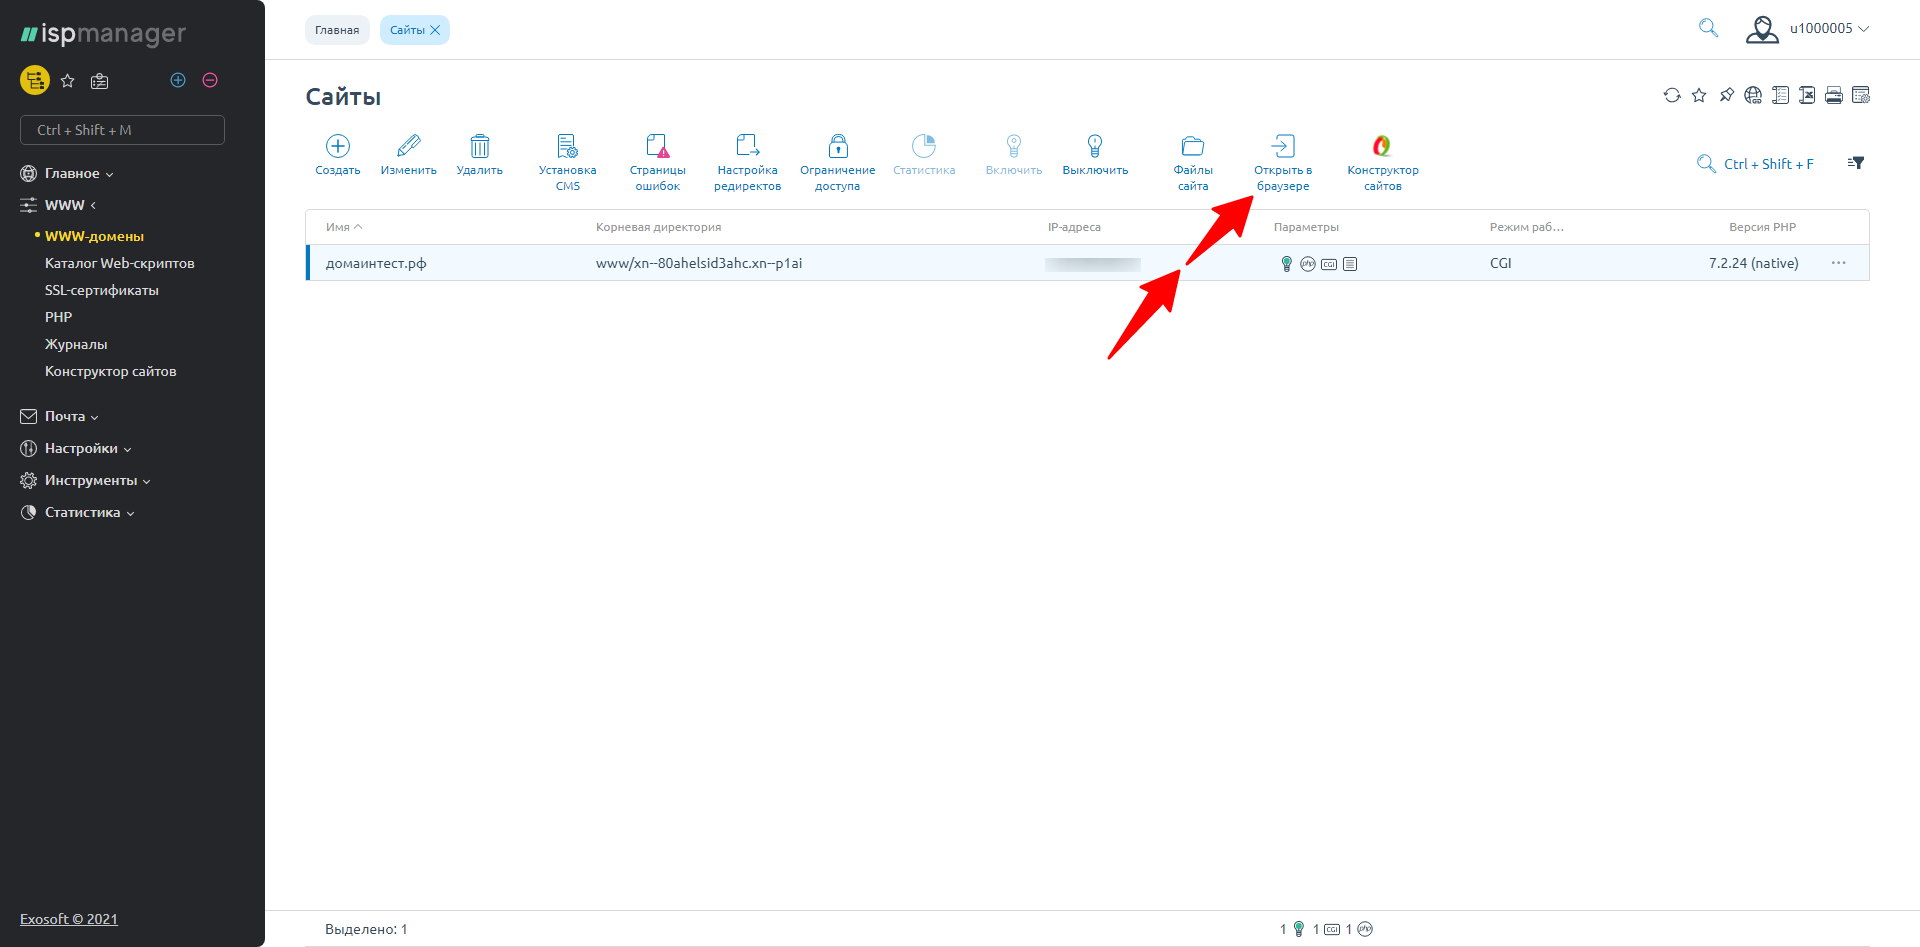The image size is (1920, 947).
Task: Open the filter funnel icon
Action: pyautogui.click(x=1856, y=163)
